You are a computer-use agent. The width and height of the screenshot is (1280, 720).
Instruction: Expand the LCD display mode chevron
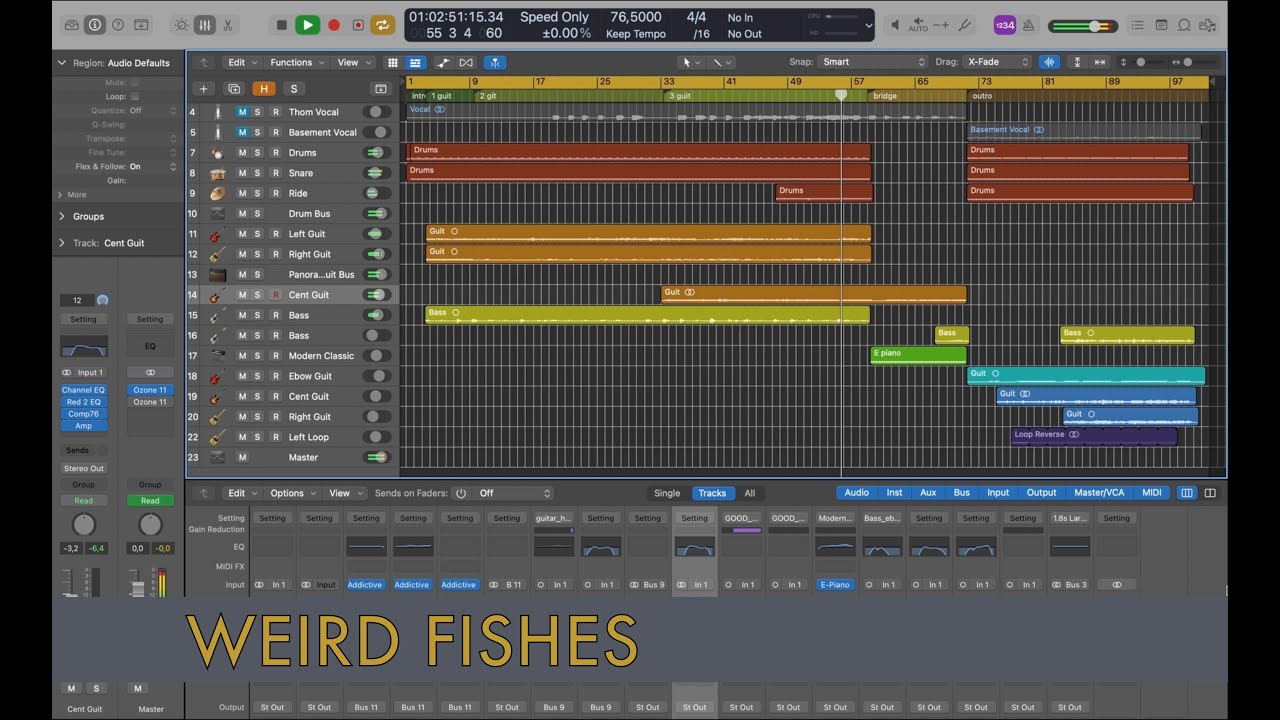868,25
